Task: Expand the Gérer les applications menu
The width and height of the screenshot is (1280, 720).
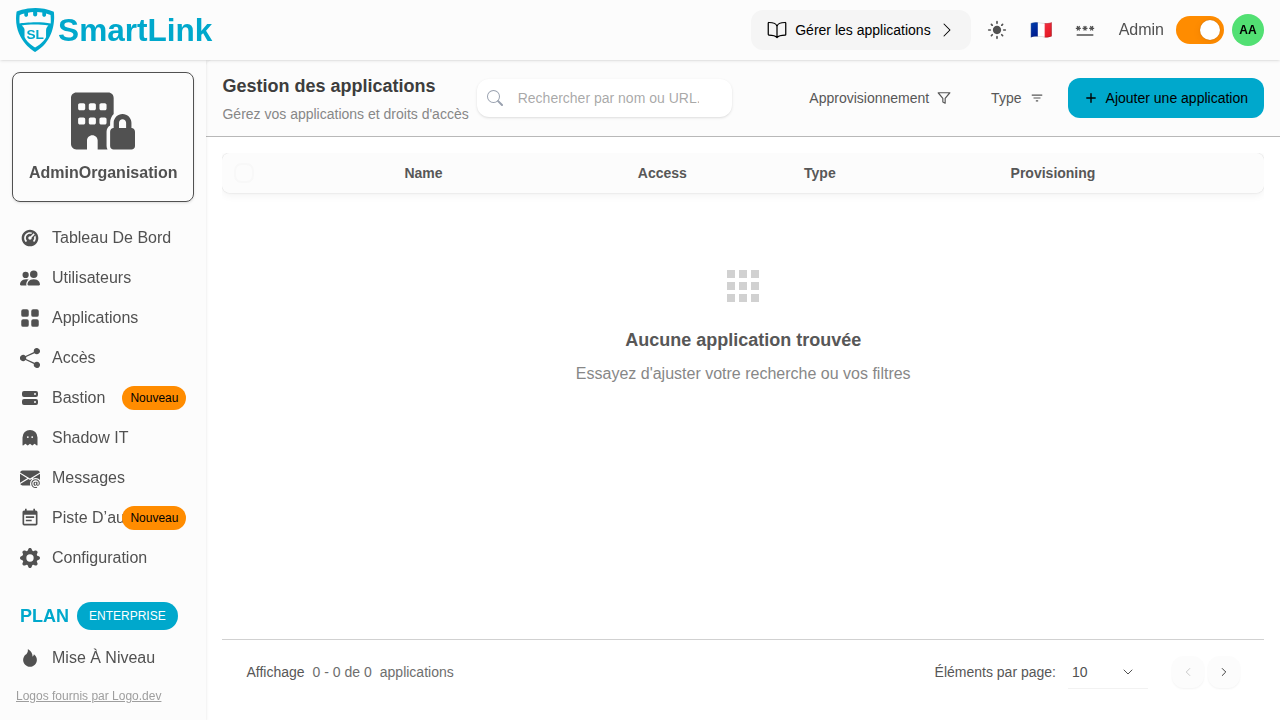Action: 860,30
